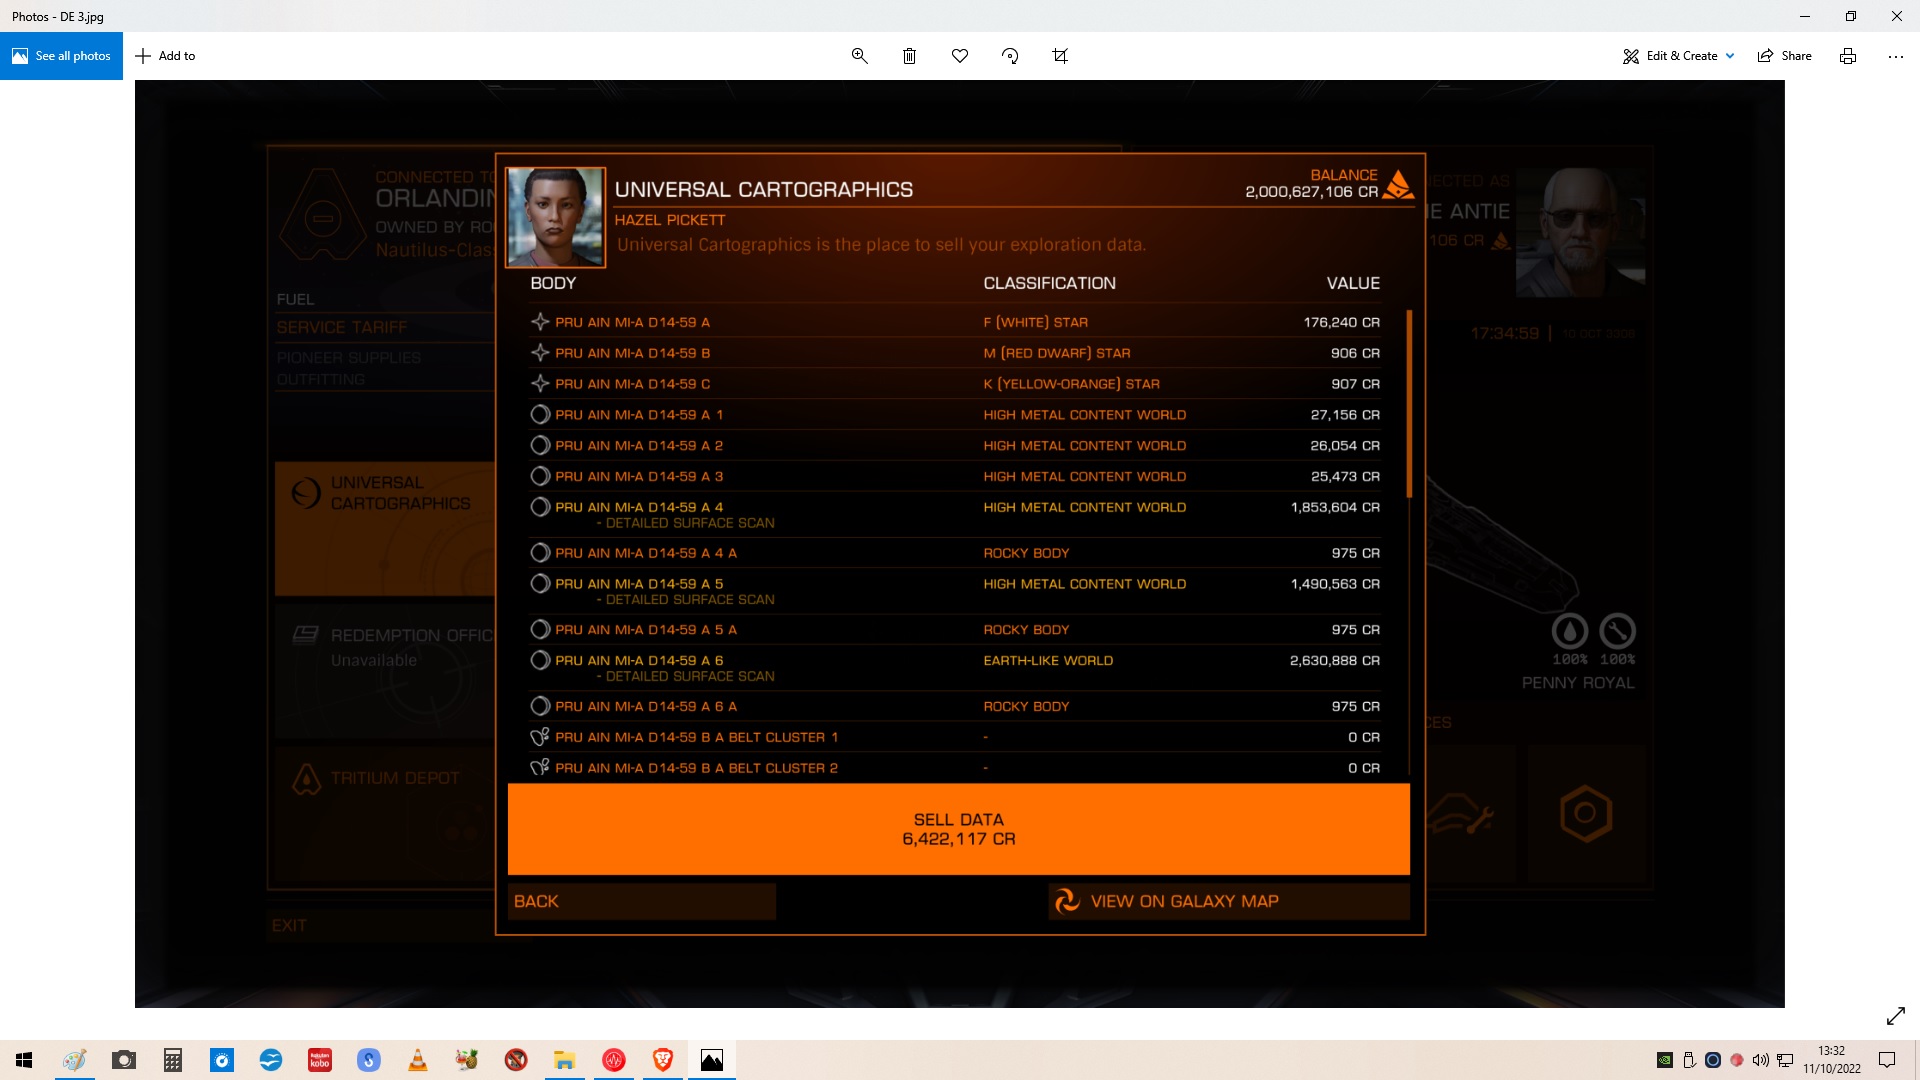This screenshot has height=1080, width=1920.
Task: Add photo to favorites heart icon
Action: coord(960,56)
